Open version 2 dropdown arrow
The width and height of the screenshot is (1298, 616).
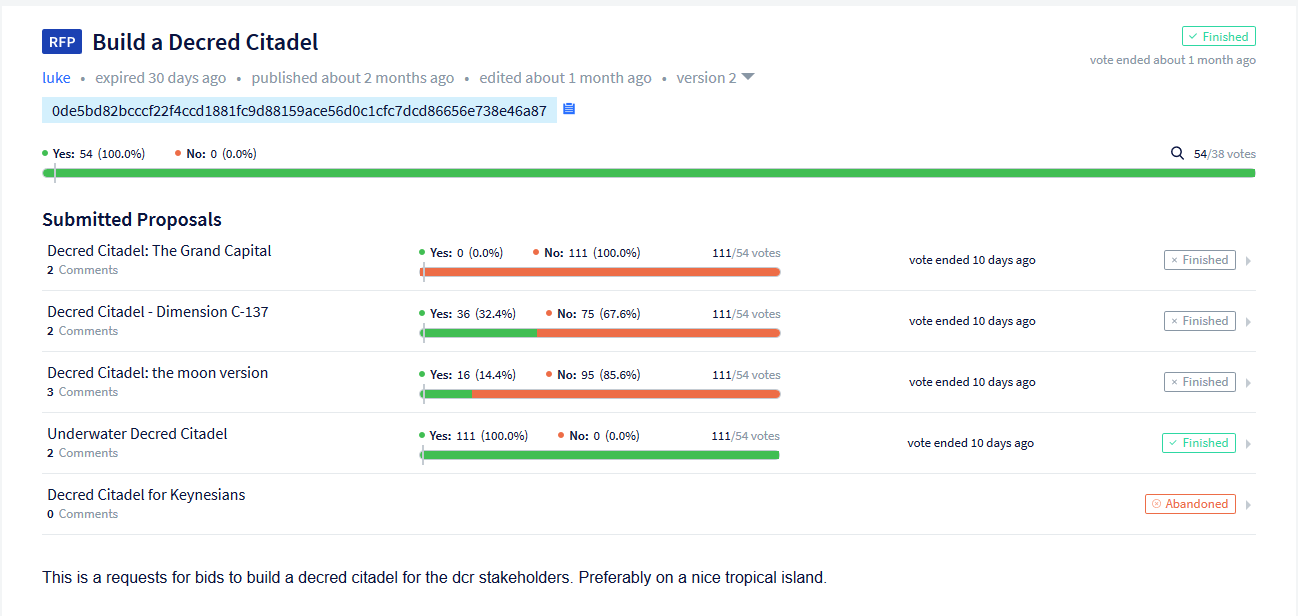(x=748, y=78)
